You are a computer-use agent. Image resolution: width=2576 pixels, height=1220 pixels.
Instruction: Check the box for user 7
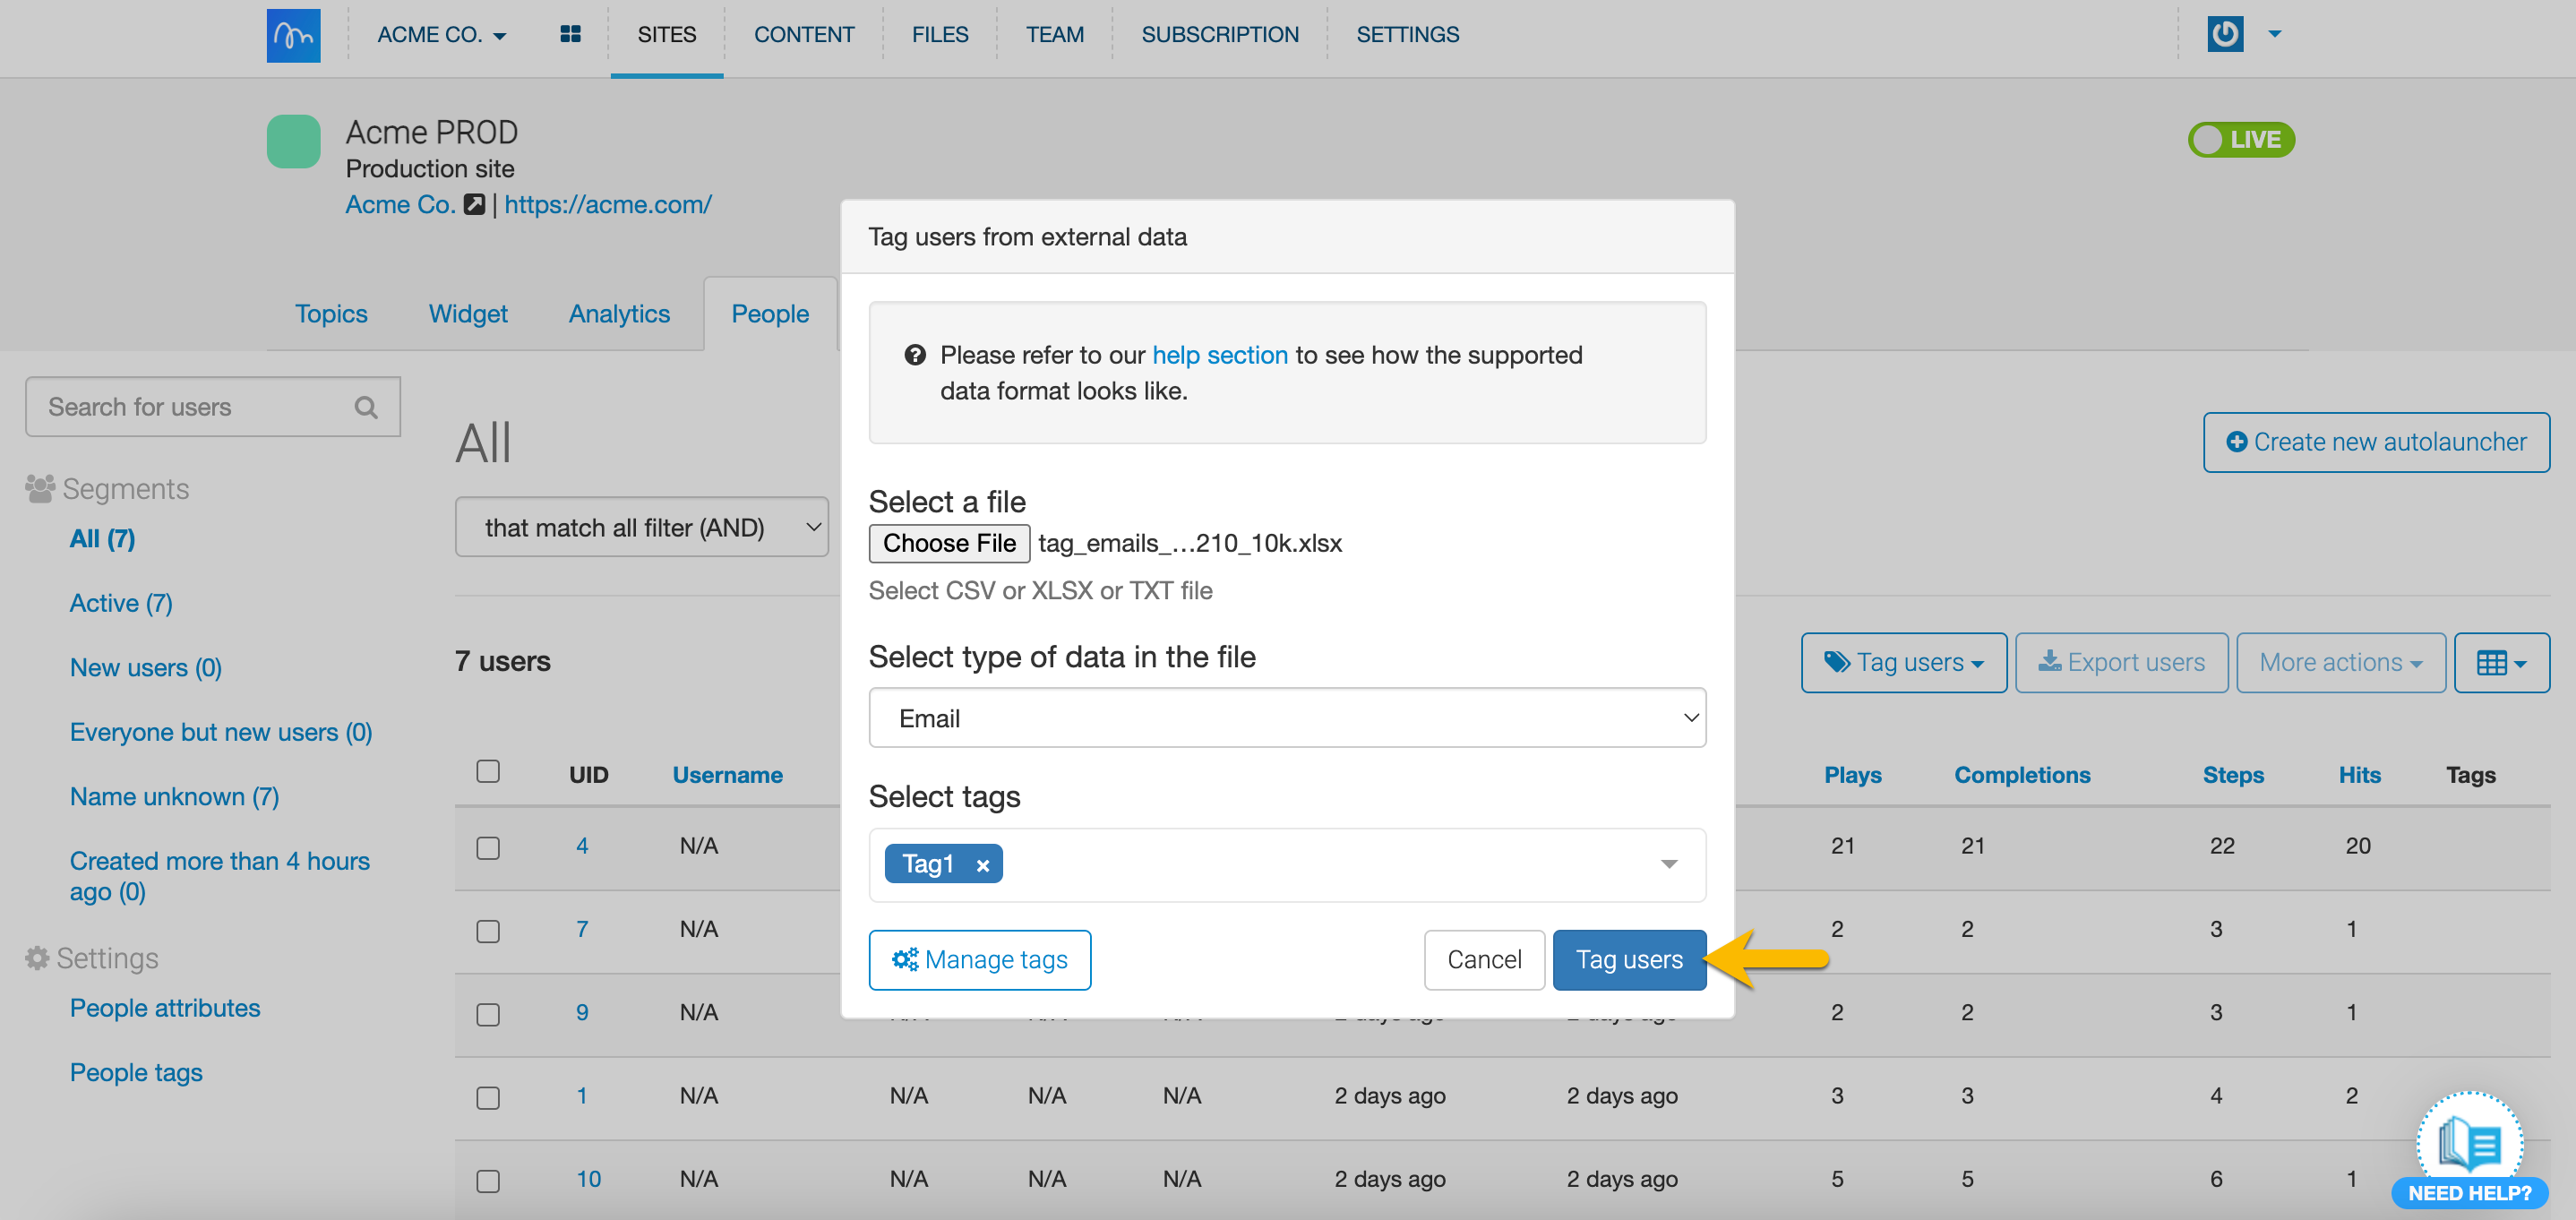(488, 930)
